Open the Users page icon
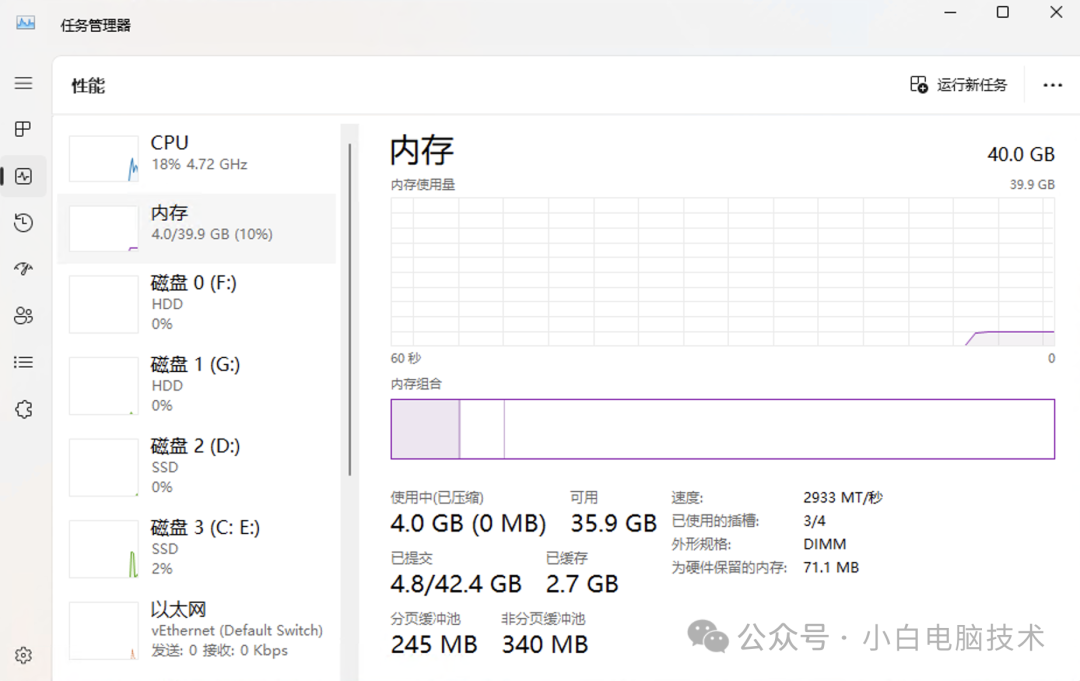The image size is (1080, 681). [x=24, y=316]
